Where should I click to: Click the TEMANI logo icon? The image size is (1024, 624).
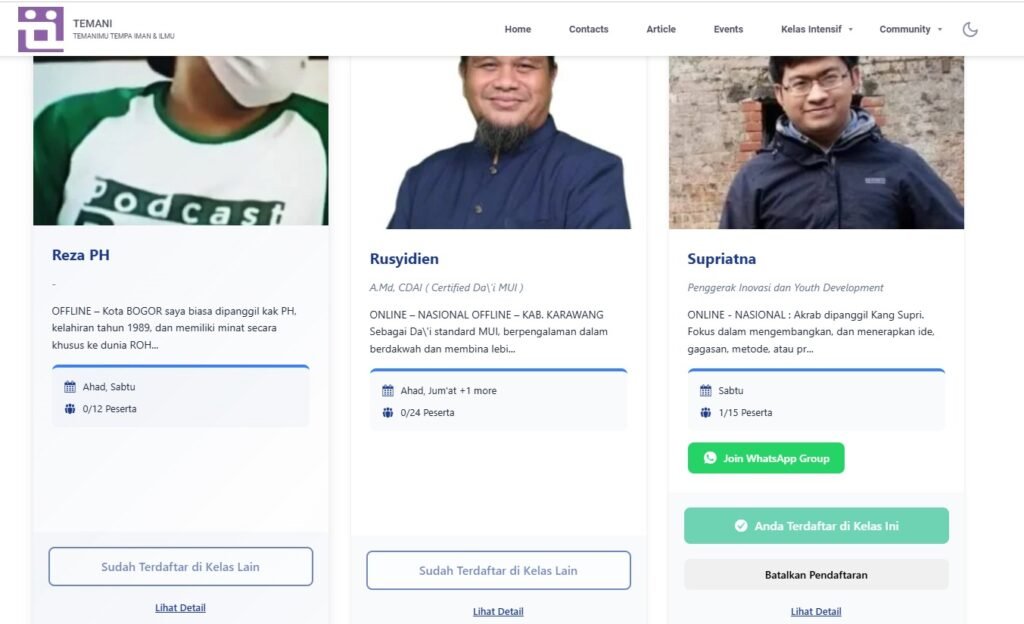point(40,29)
